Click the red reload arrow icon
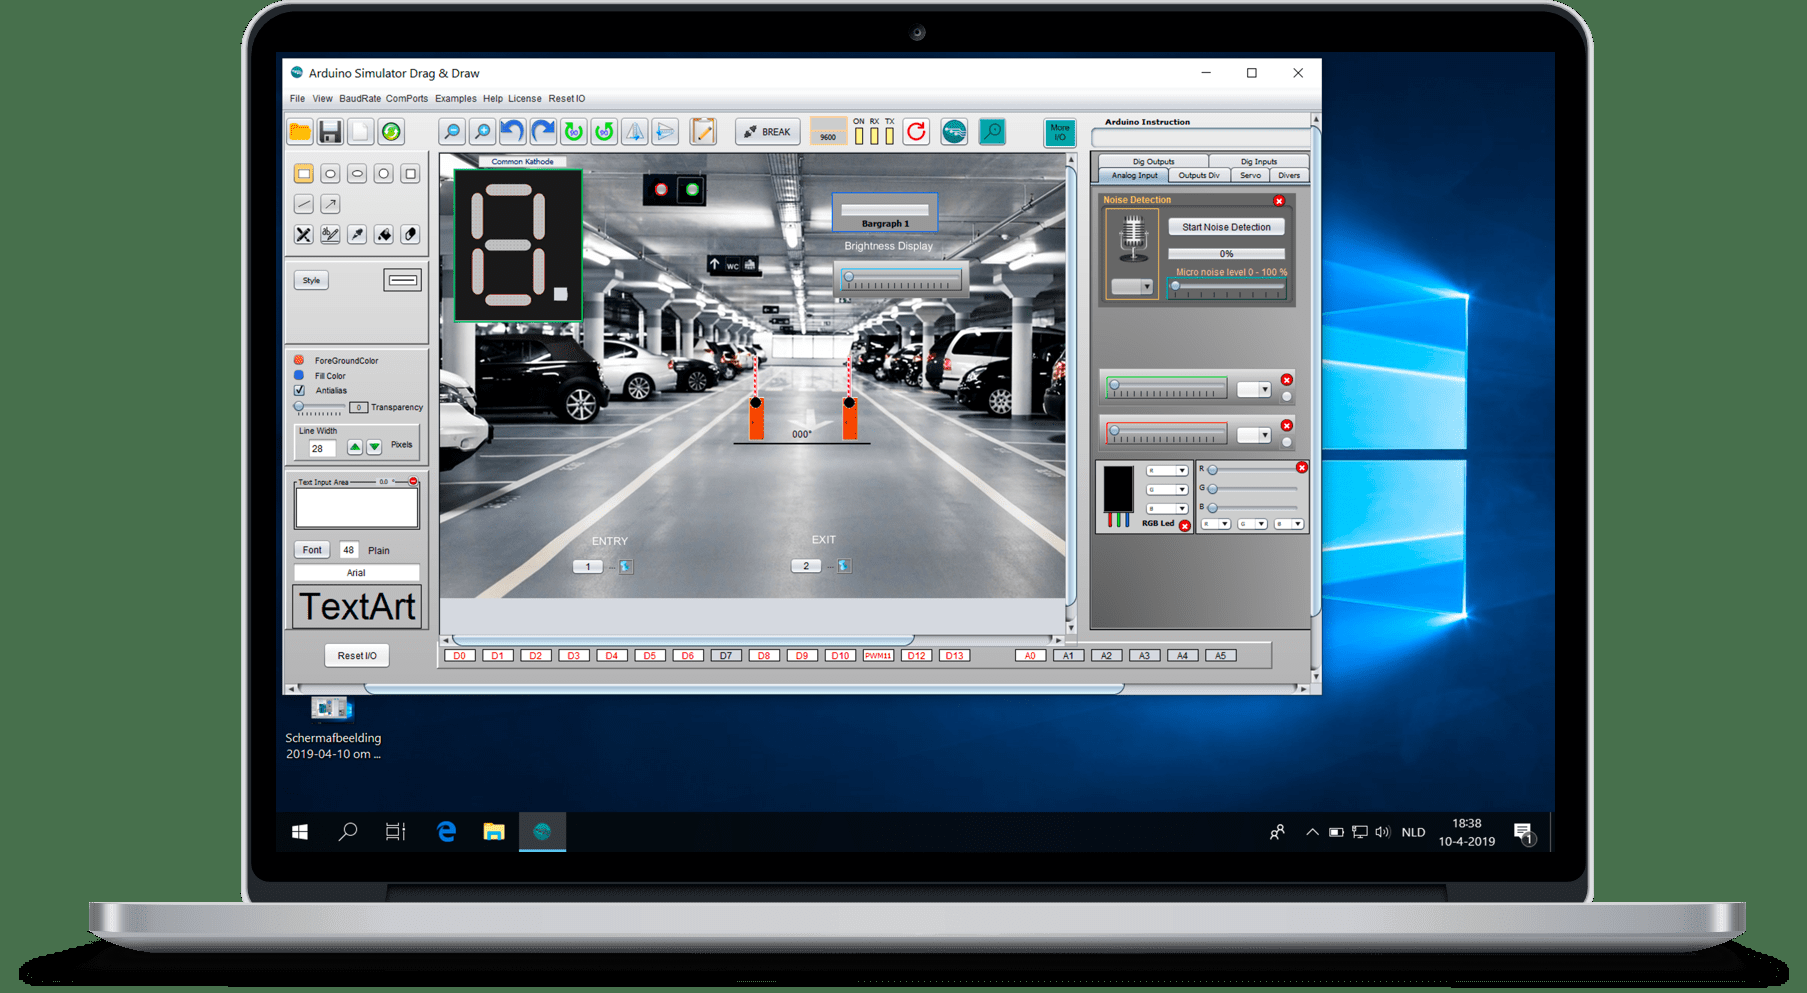 915,132
